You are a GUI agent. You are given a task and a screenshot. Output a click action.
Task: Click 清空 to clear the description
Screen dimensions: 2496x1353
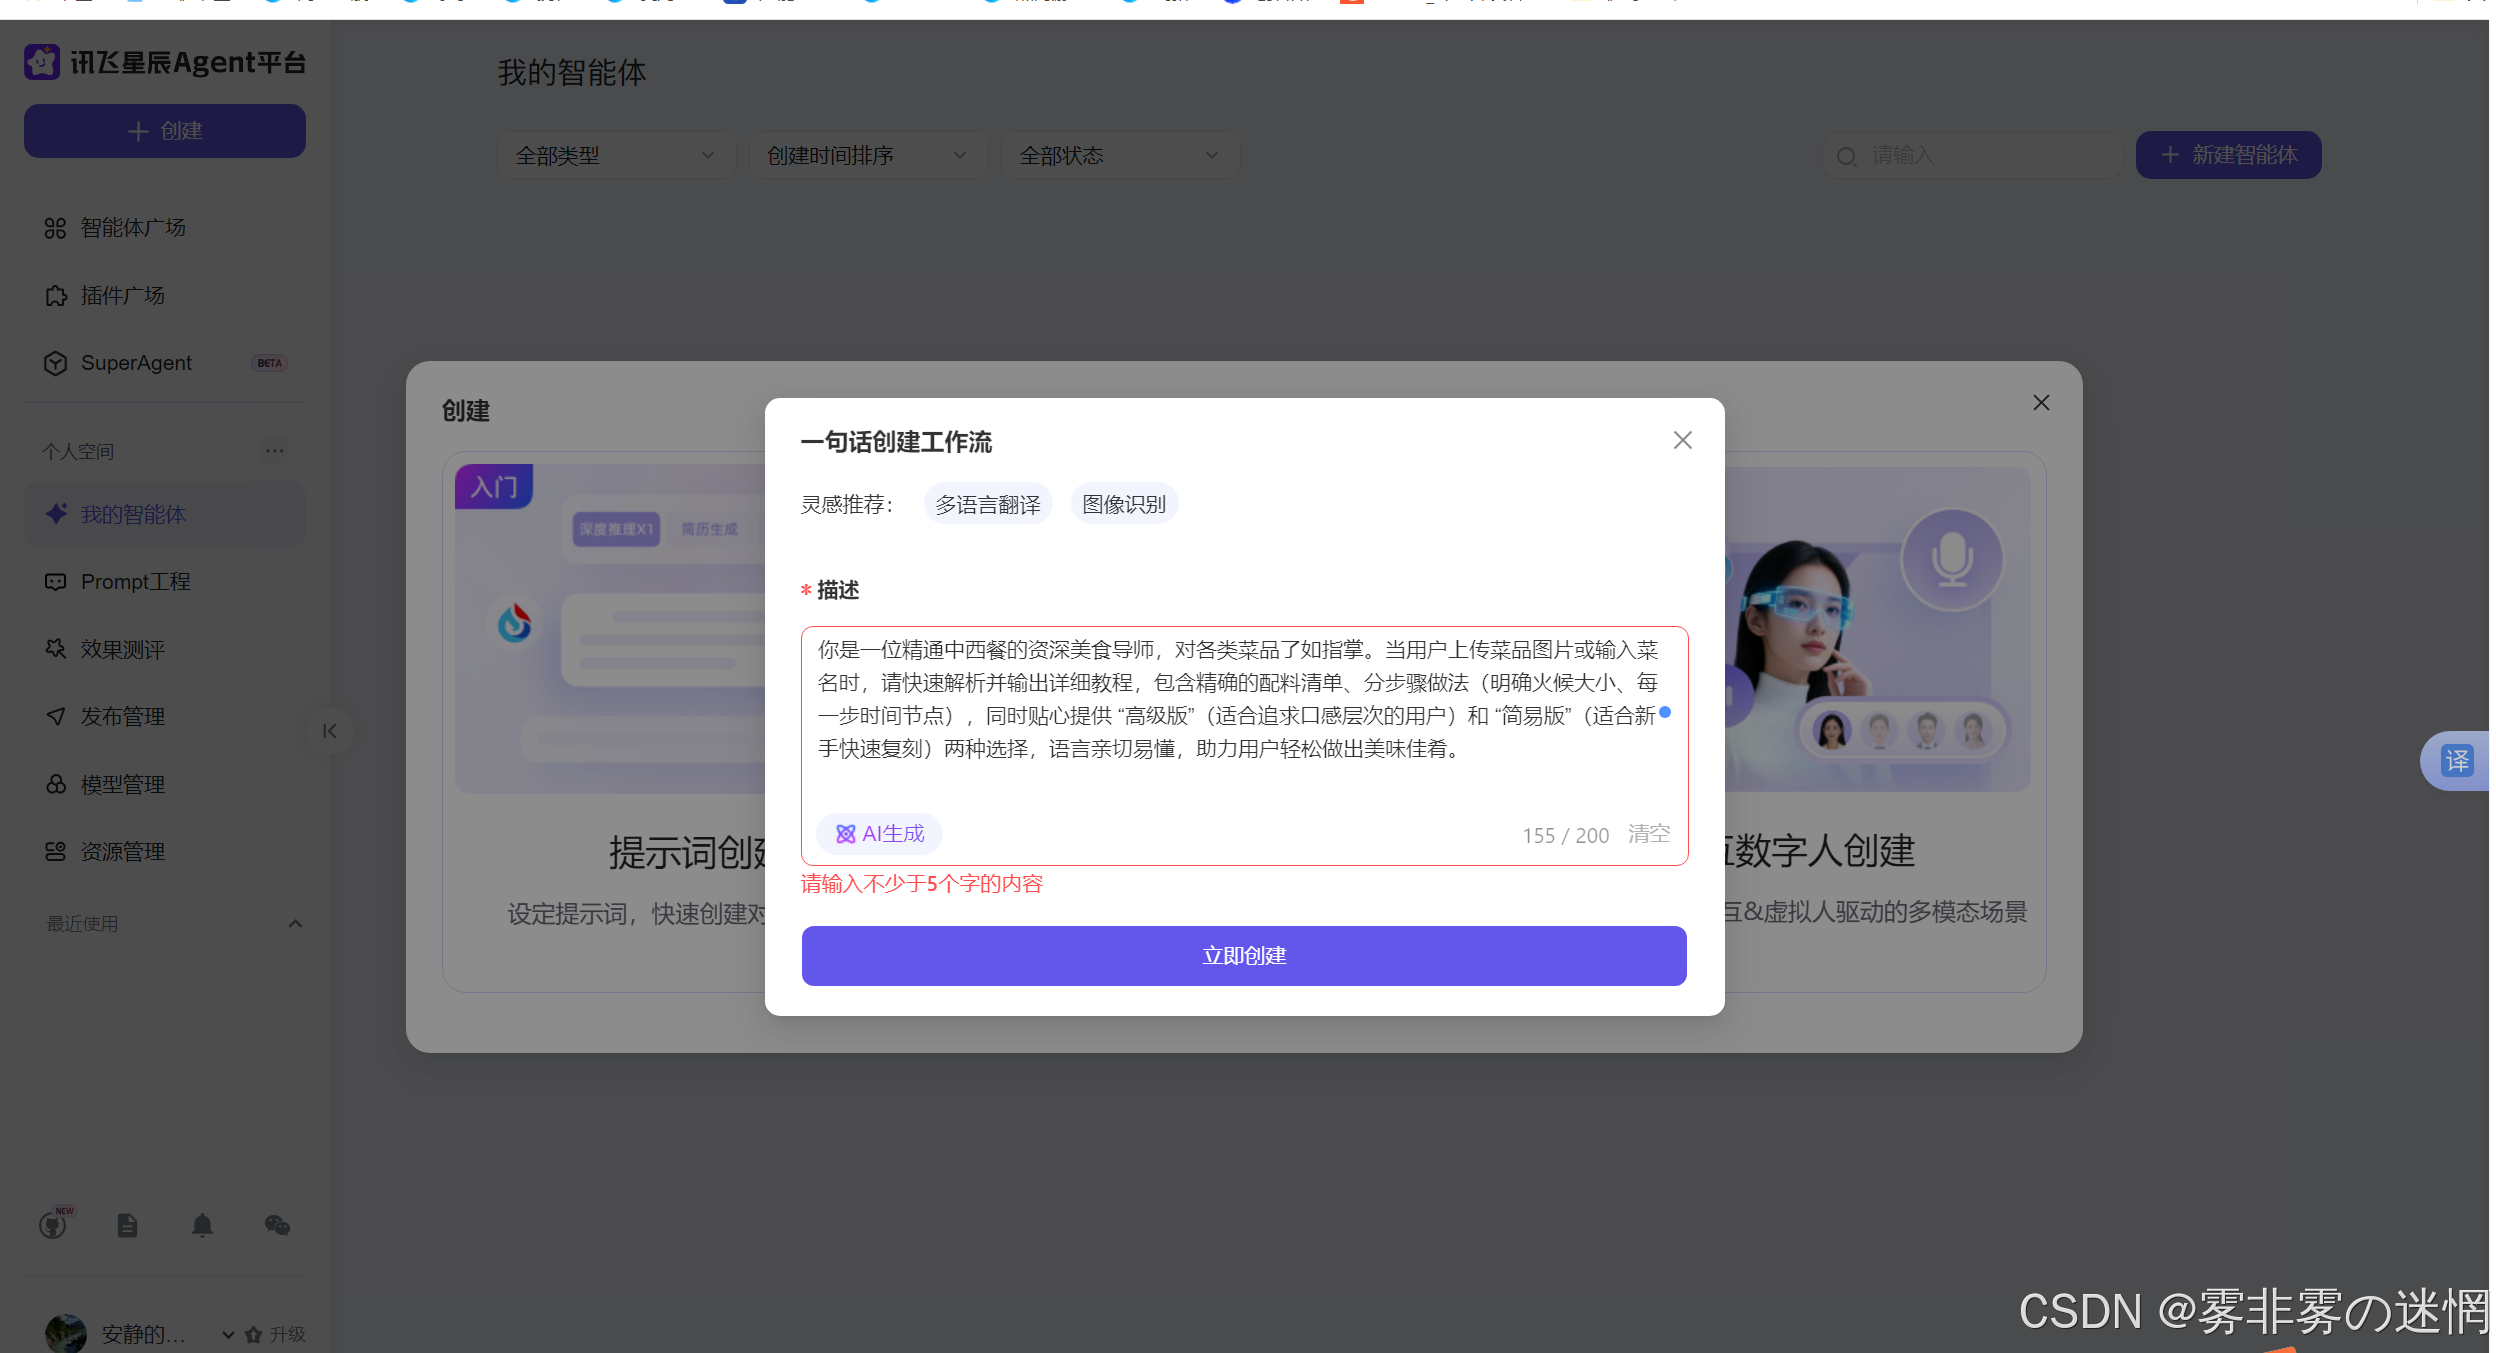[1648, 834]
